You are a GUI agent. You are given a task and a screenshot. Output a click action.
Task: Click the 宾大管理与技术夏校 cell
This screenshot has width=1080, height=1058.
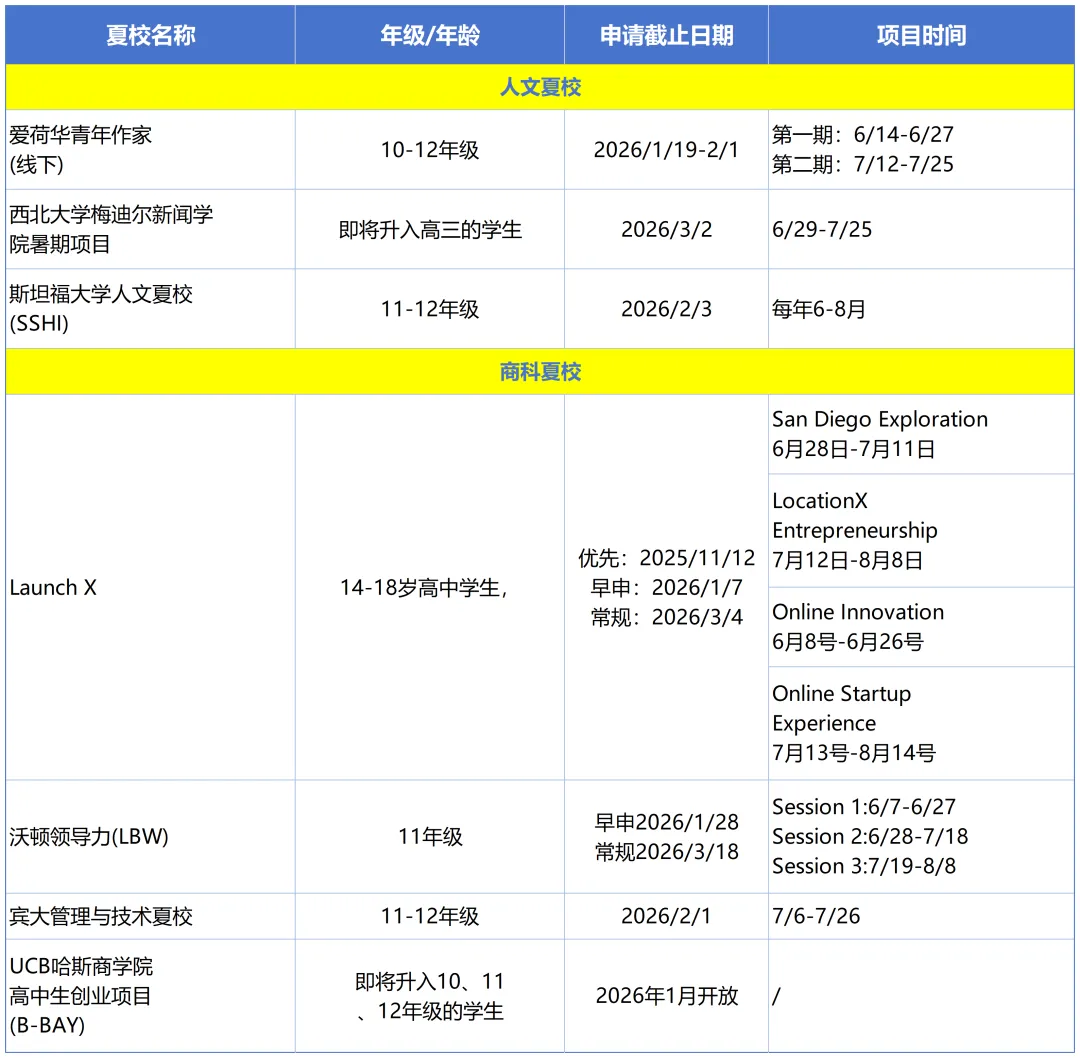[150, 916]
